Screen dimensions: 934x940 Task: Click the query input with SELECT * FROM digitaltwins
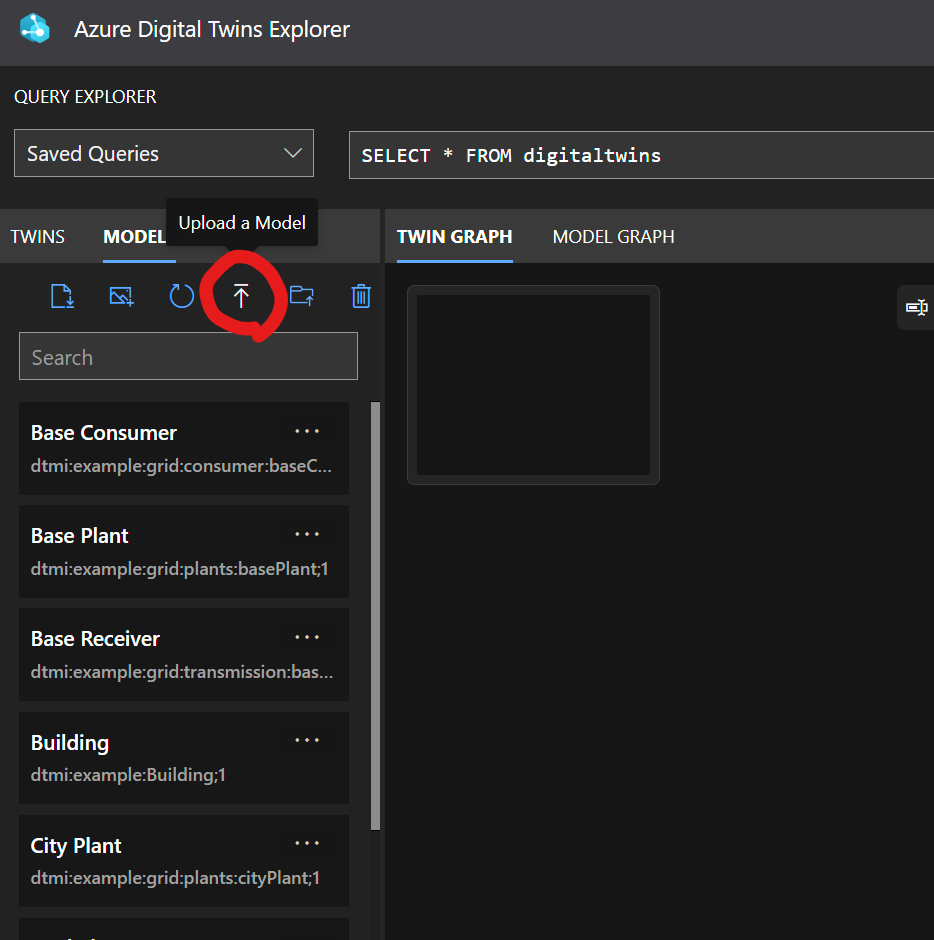(x=641, y=155)
